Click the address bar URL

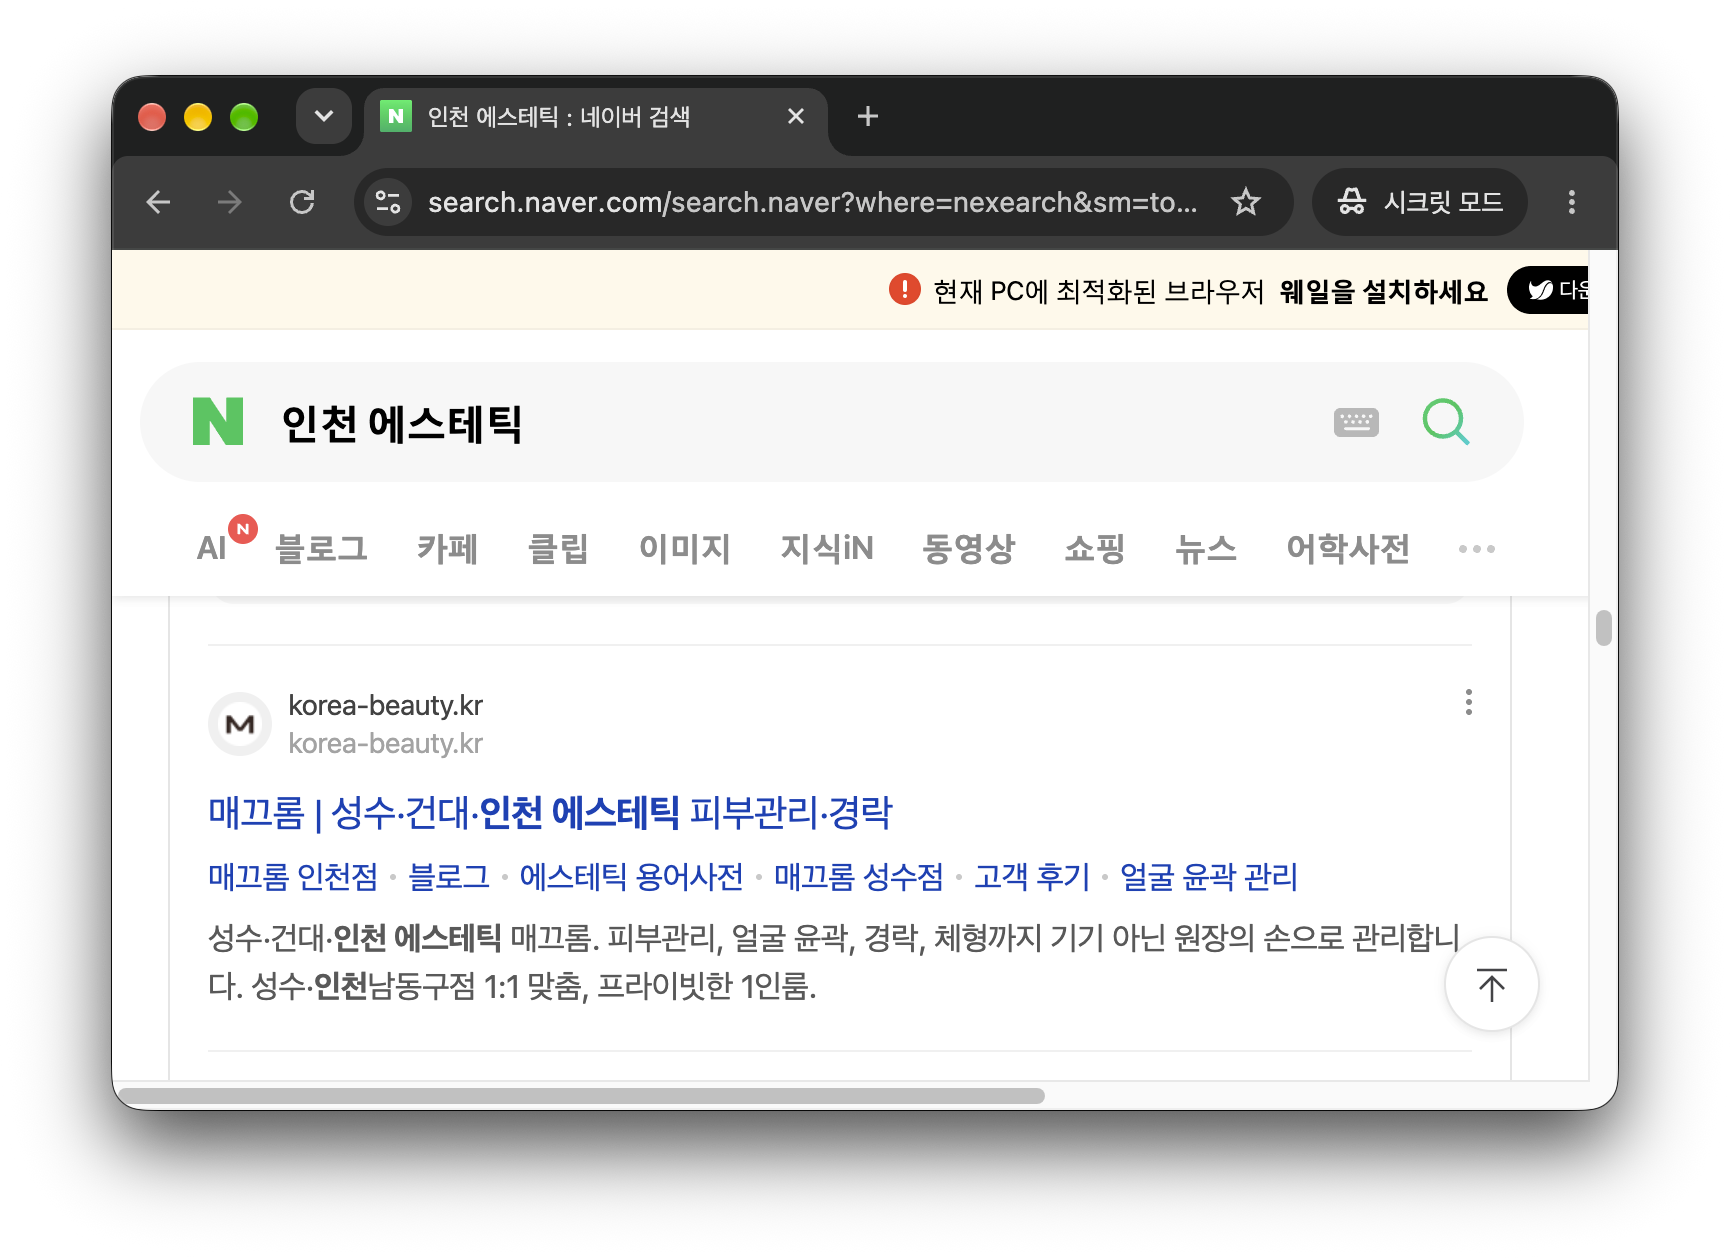click(813, 203)
